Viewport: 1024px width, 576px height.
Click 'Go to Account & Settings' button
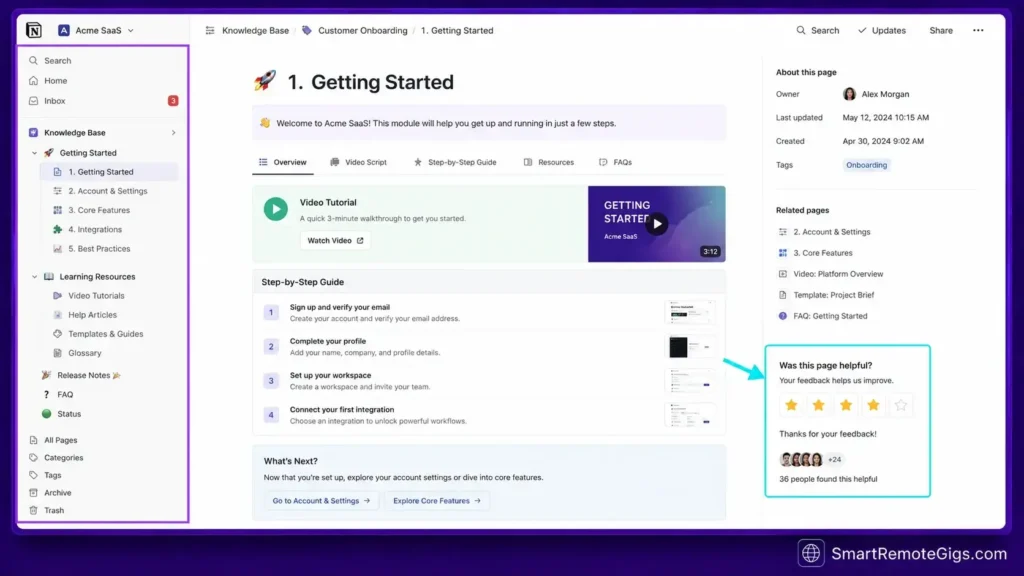pyautogui.click(x=321, y=501)
